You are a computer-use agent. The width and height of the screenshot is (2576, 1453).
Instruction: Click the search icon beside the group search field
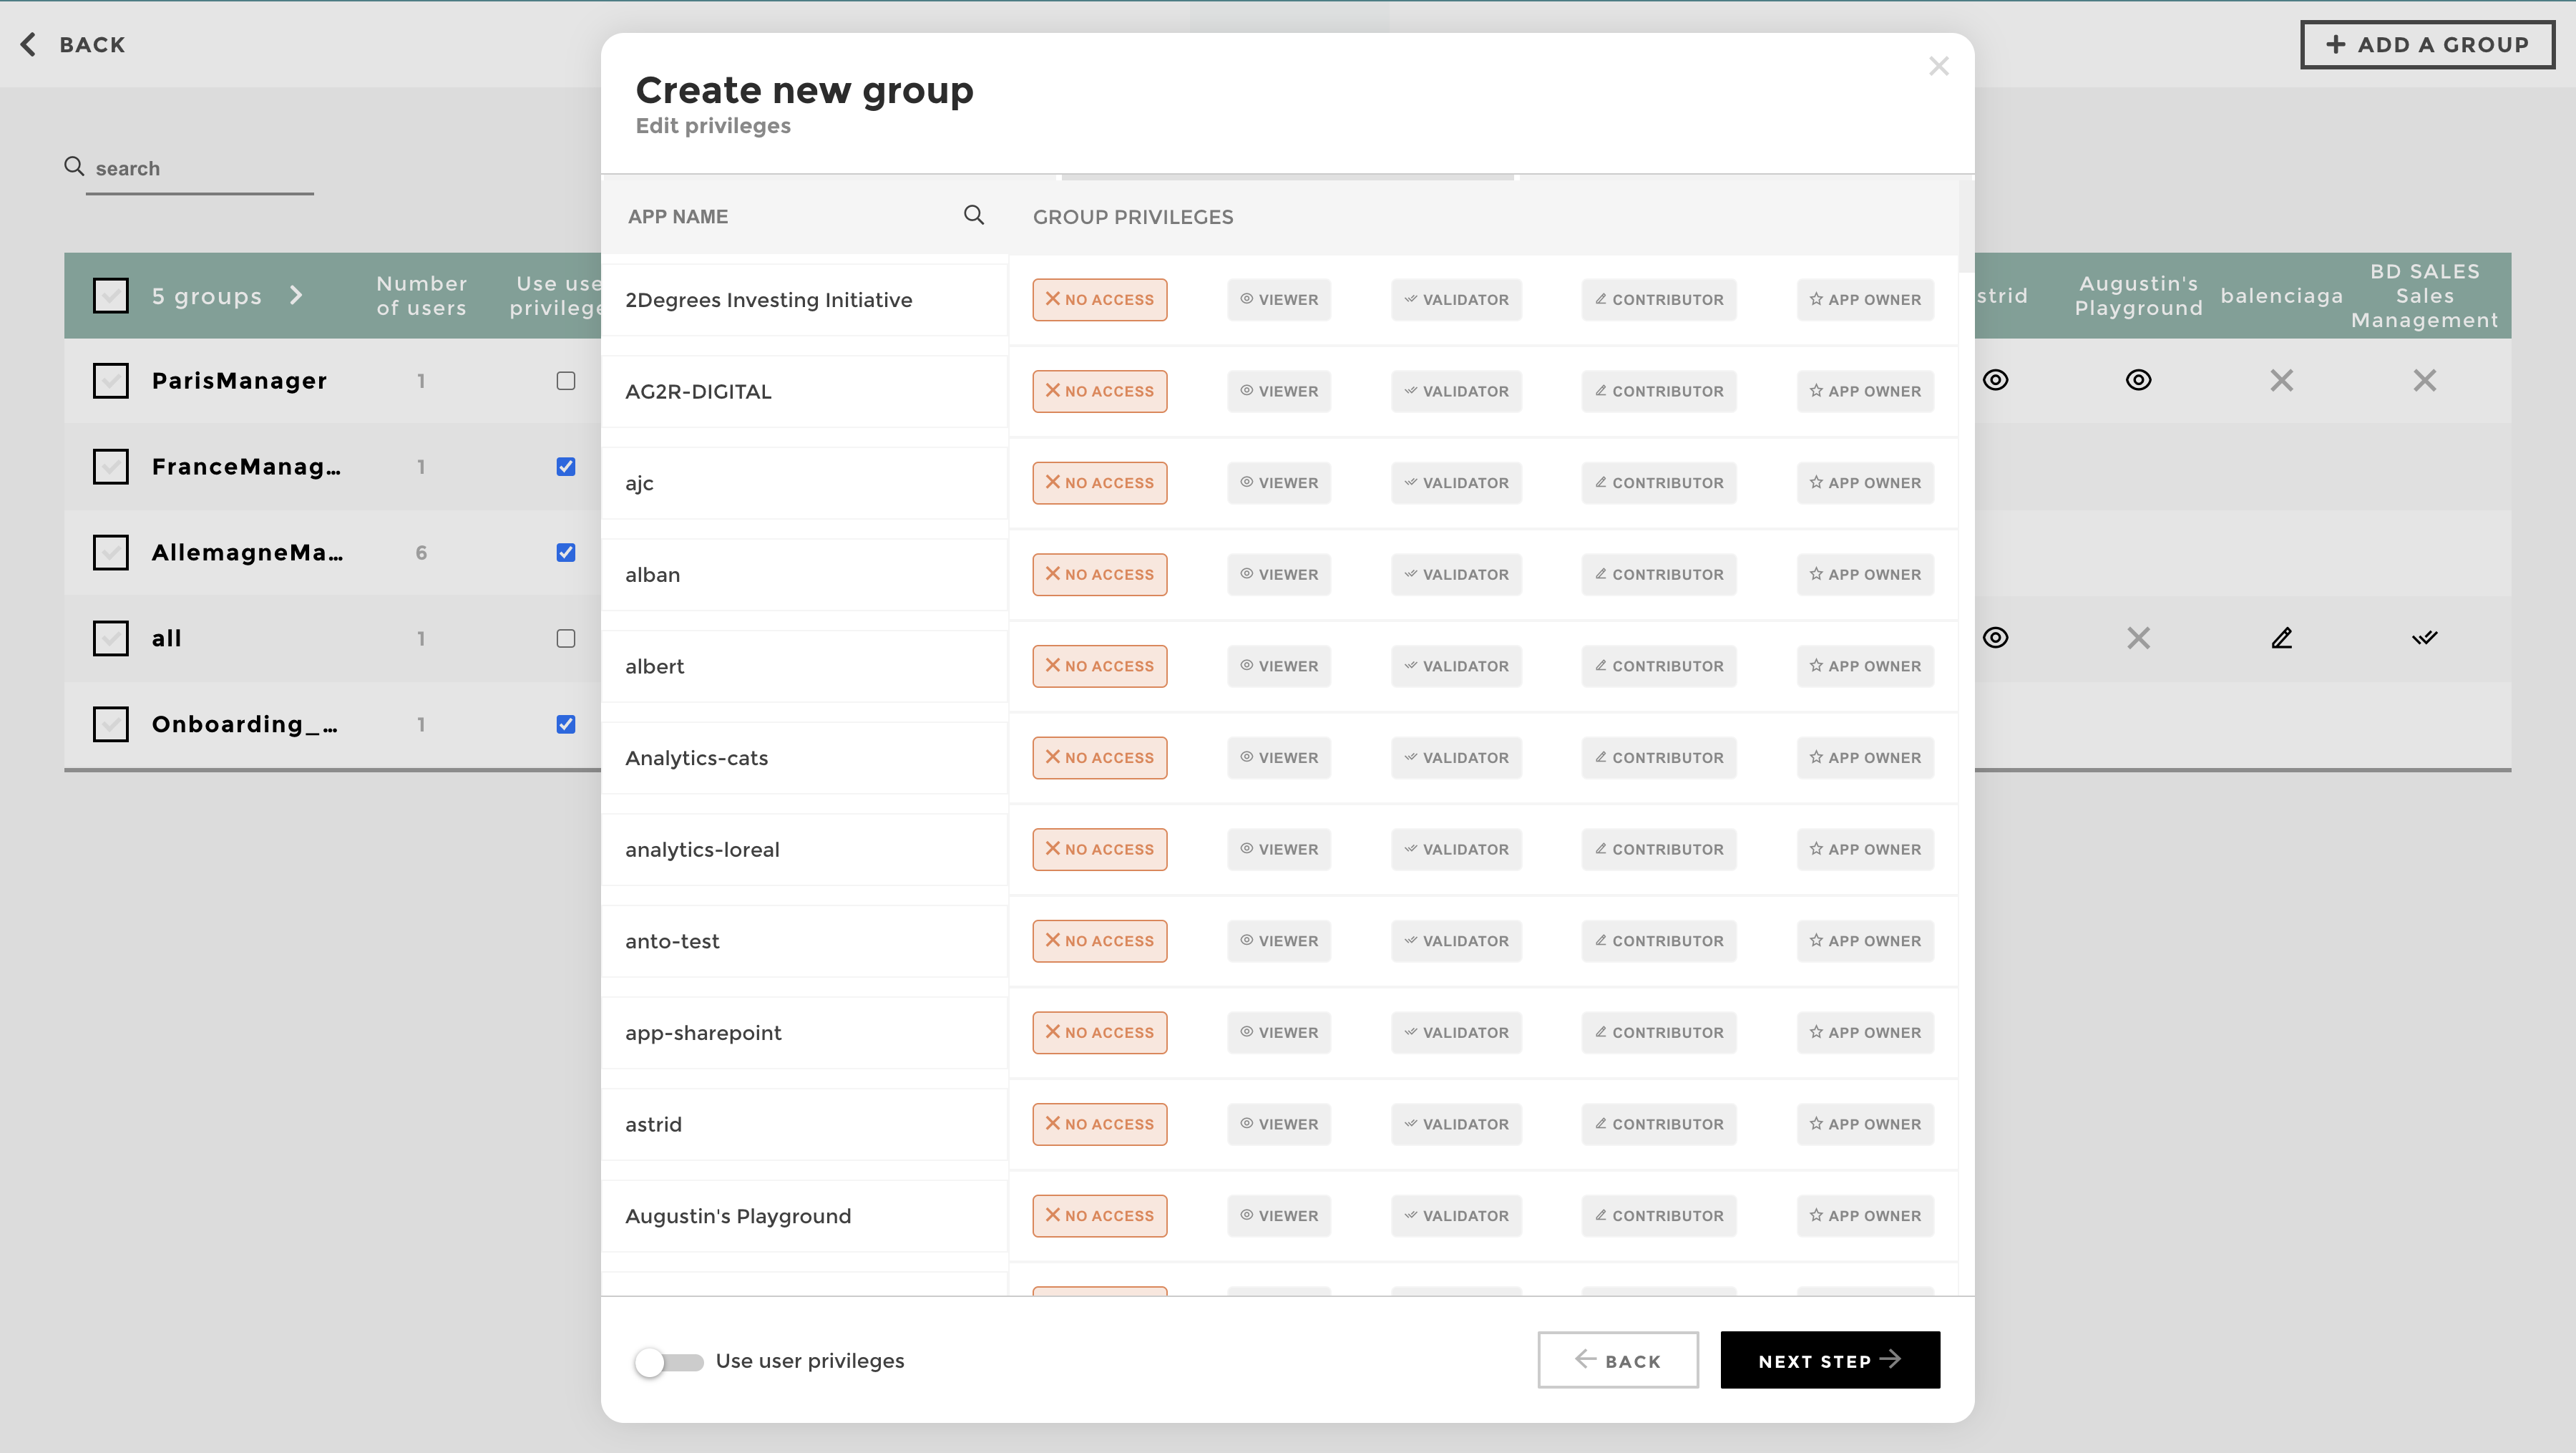(74, 165)
